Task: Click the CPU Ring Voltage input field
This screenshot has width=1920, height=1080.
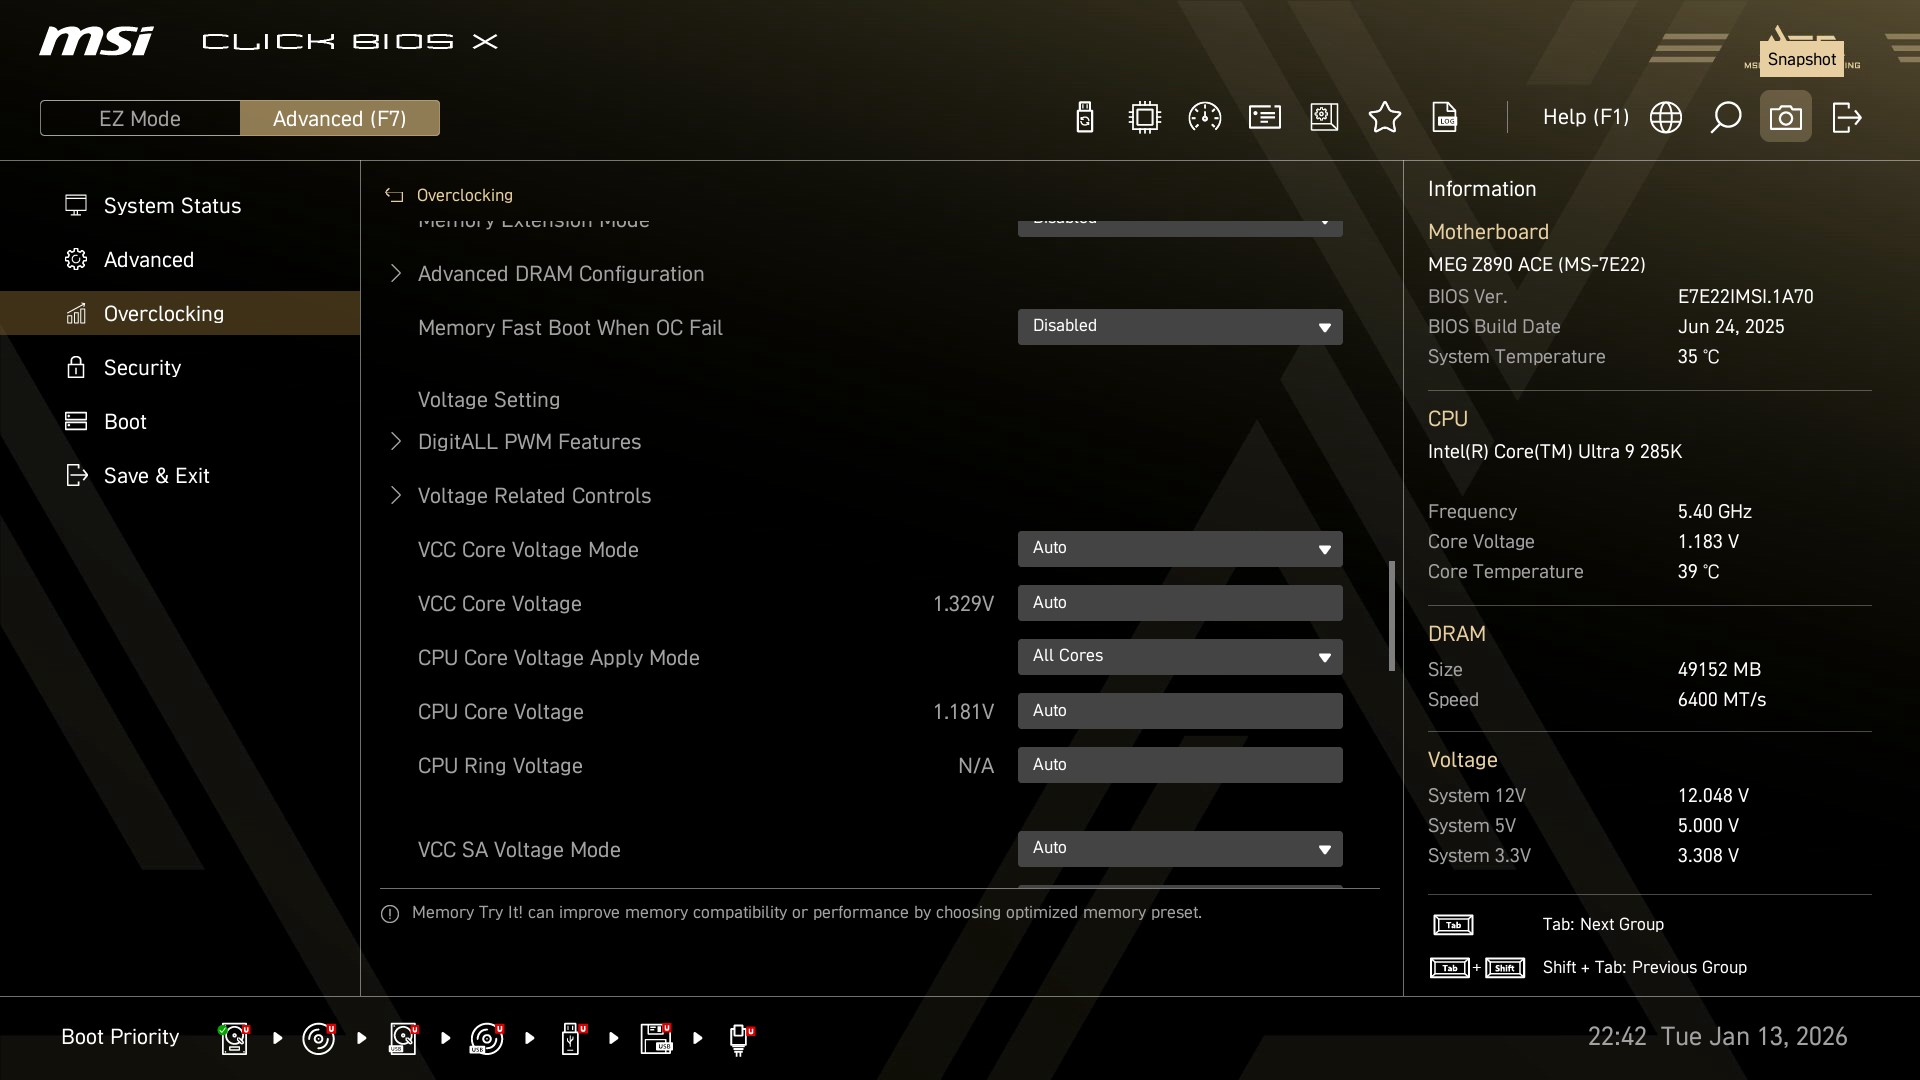Action: (x=1179, y=765)
